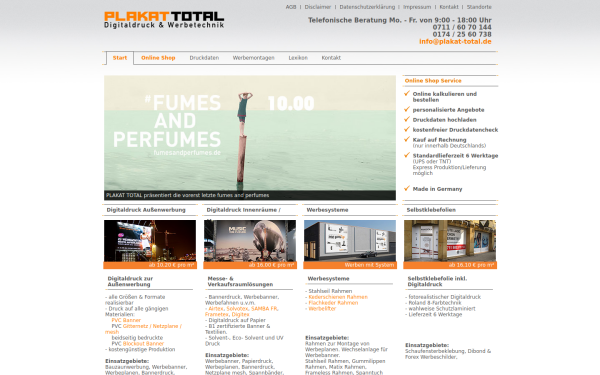Click the phone number 0711 / 60 70 144
The height and width of the screenshot is (375, 600).
[462, 27]
